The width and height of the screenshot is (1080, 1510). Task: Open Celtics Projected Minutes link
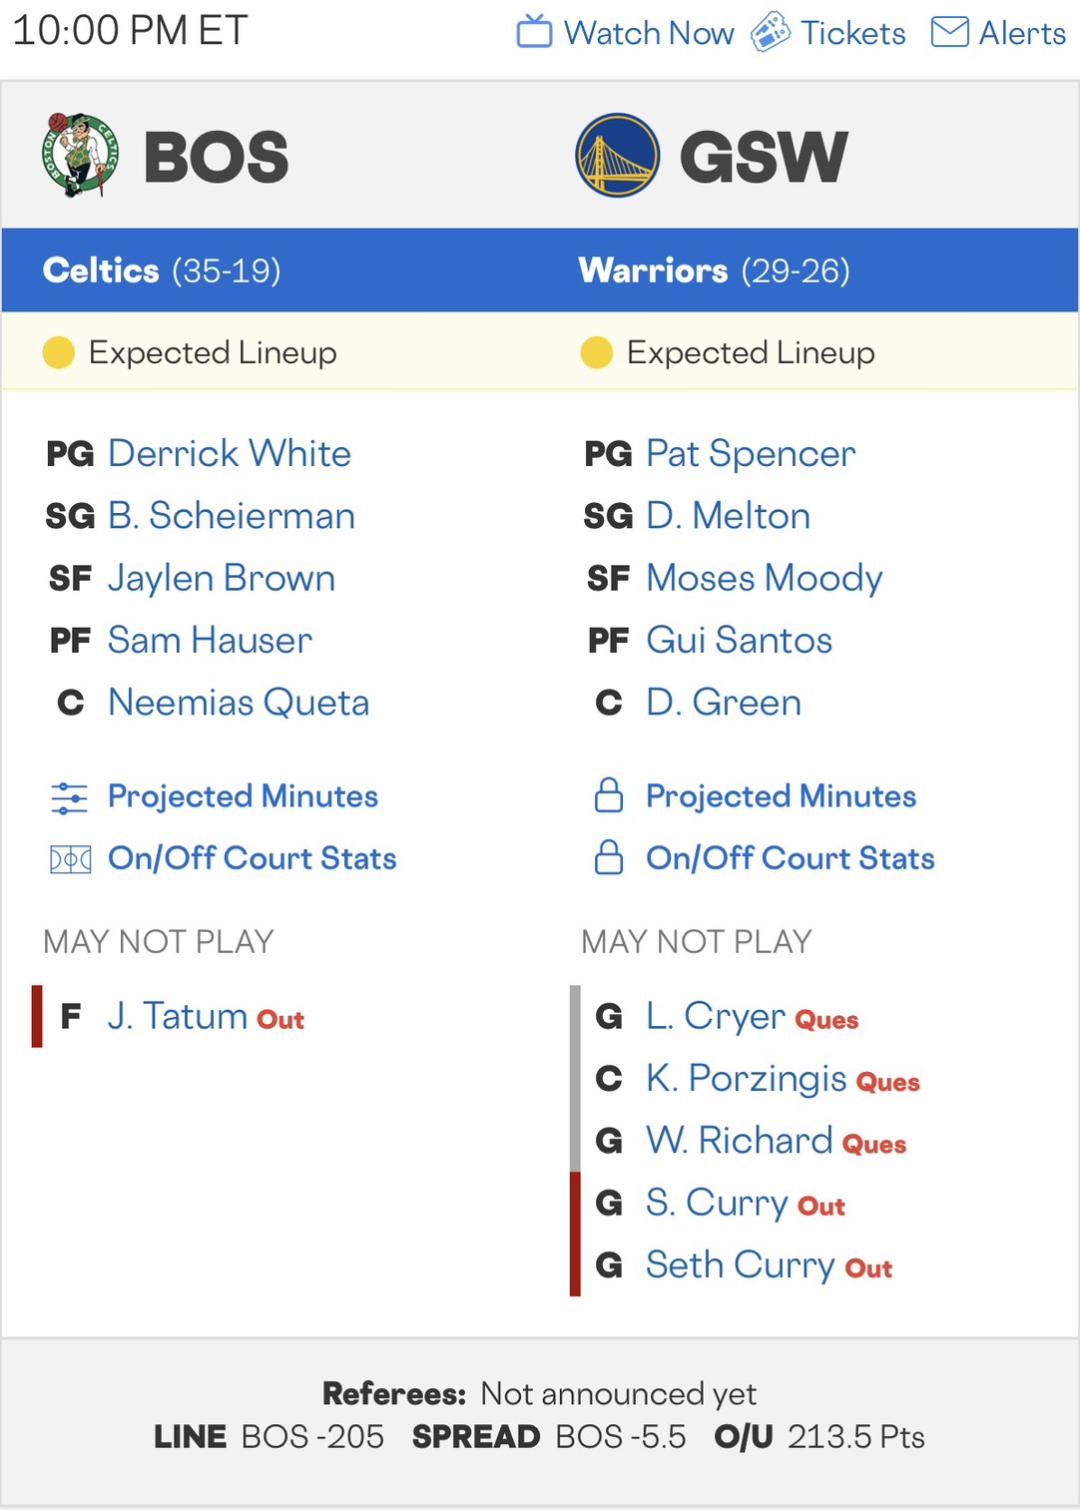coord(243,796)
